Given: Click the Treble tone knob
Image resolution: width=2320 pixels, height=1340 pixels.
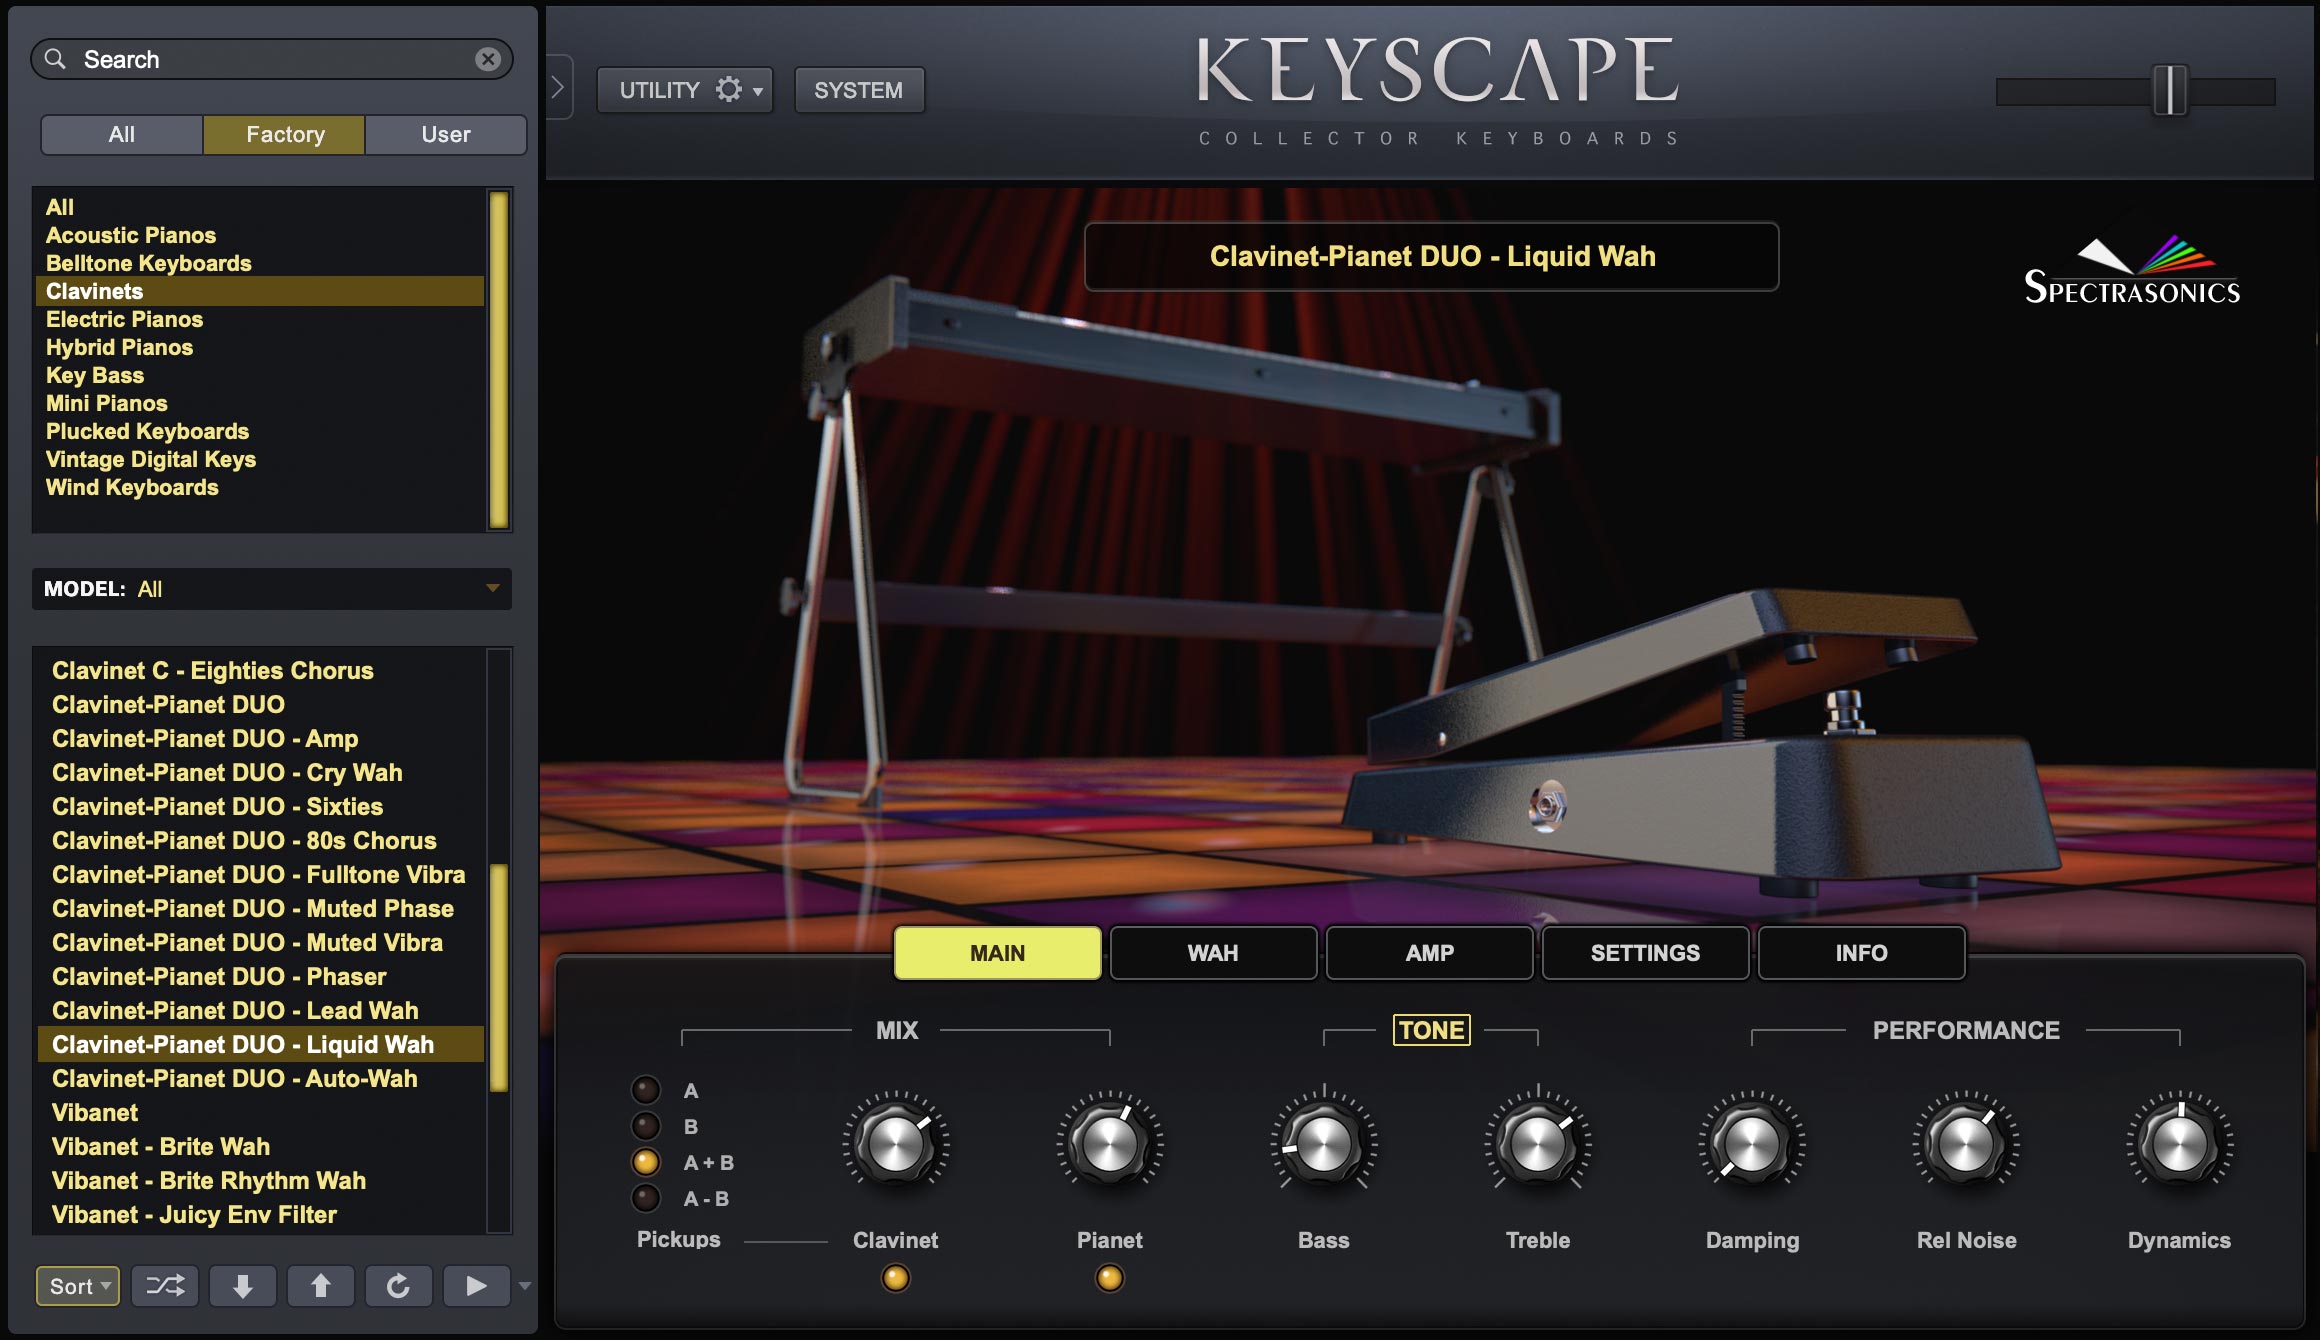Looking at the screenshot, I should click(x=1538, y=1143).
